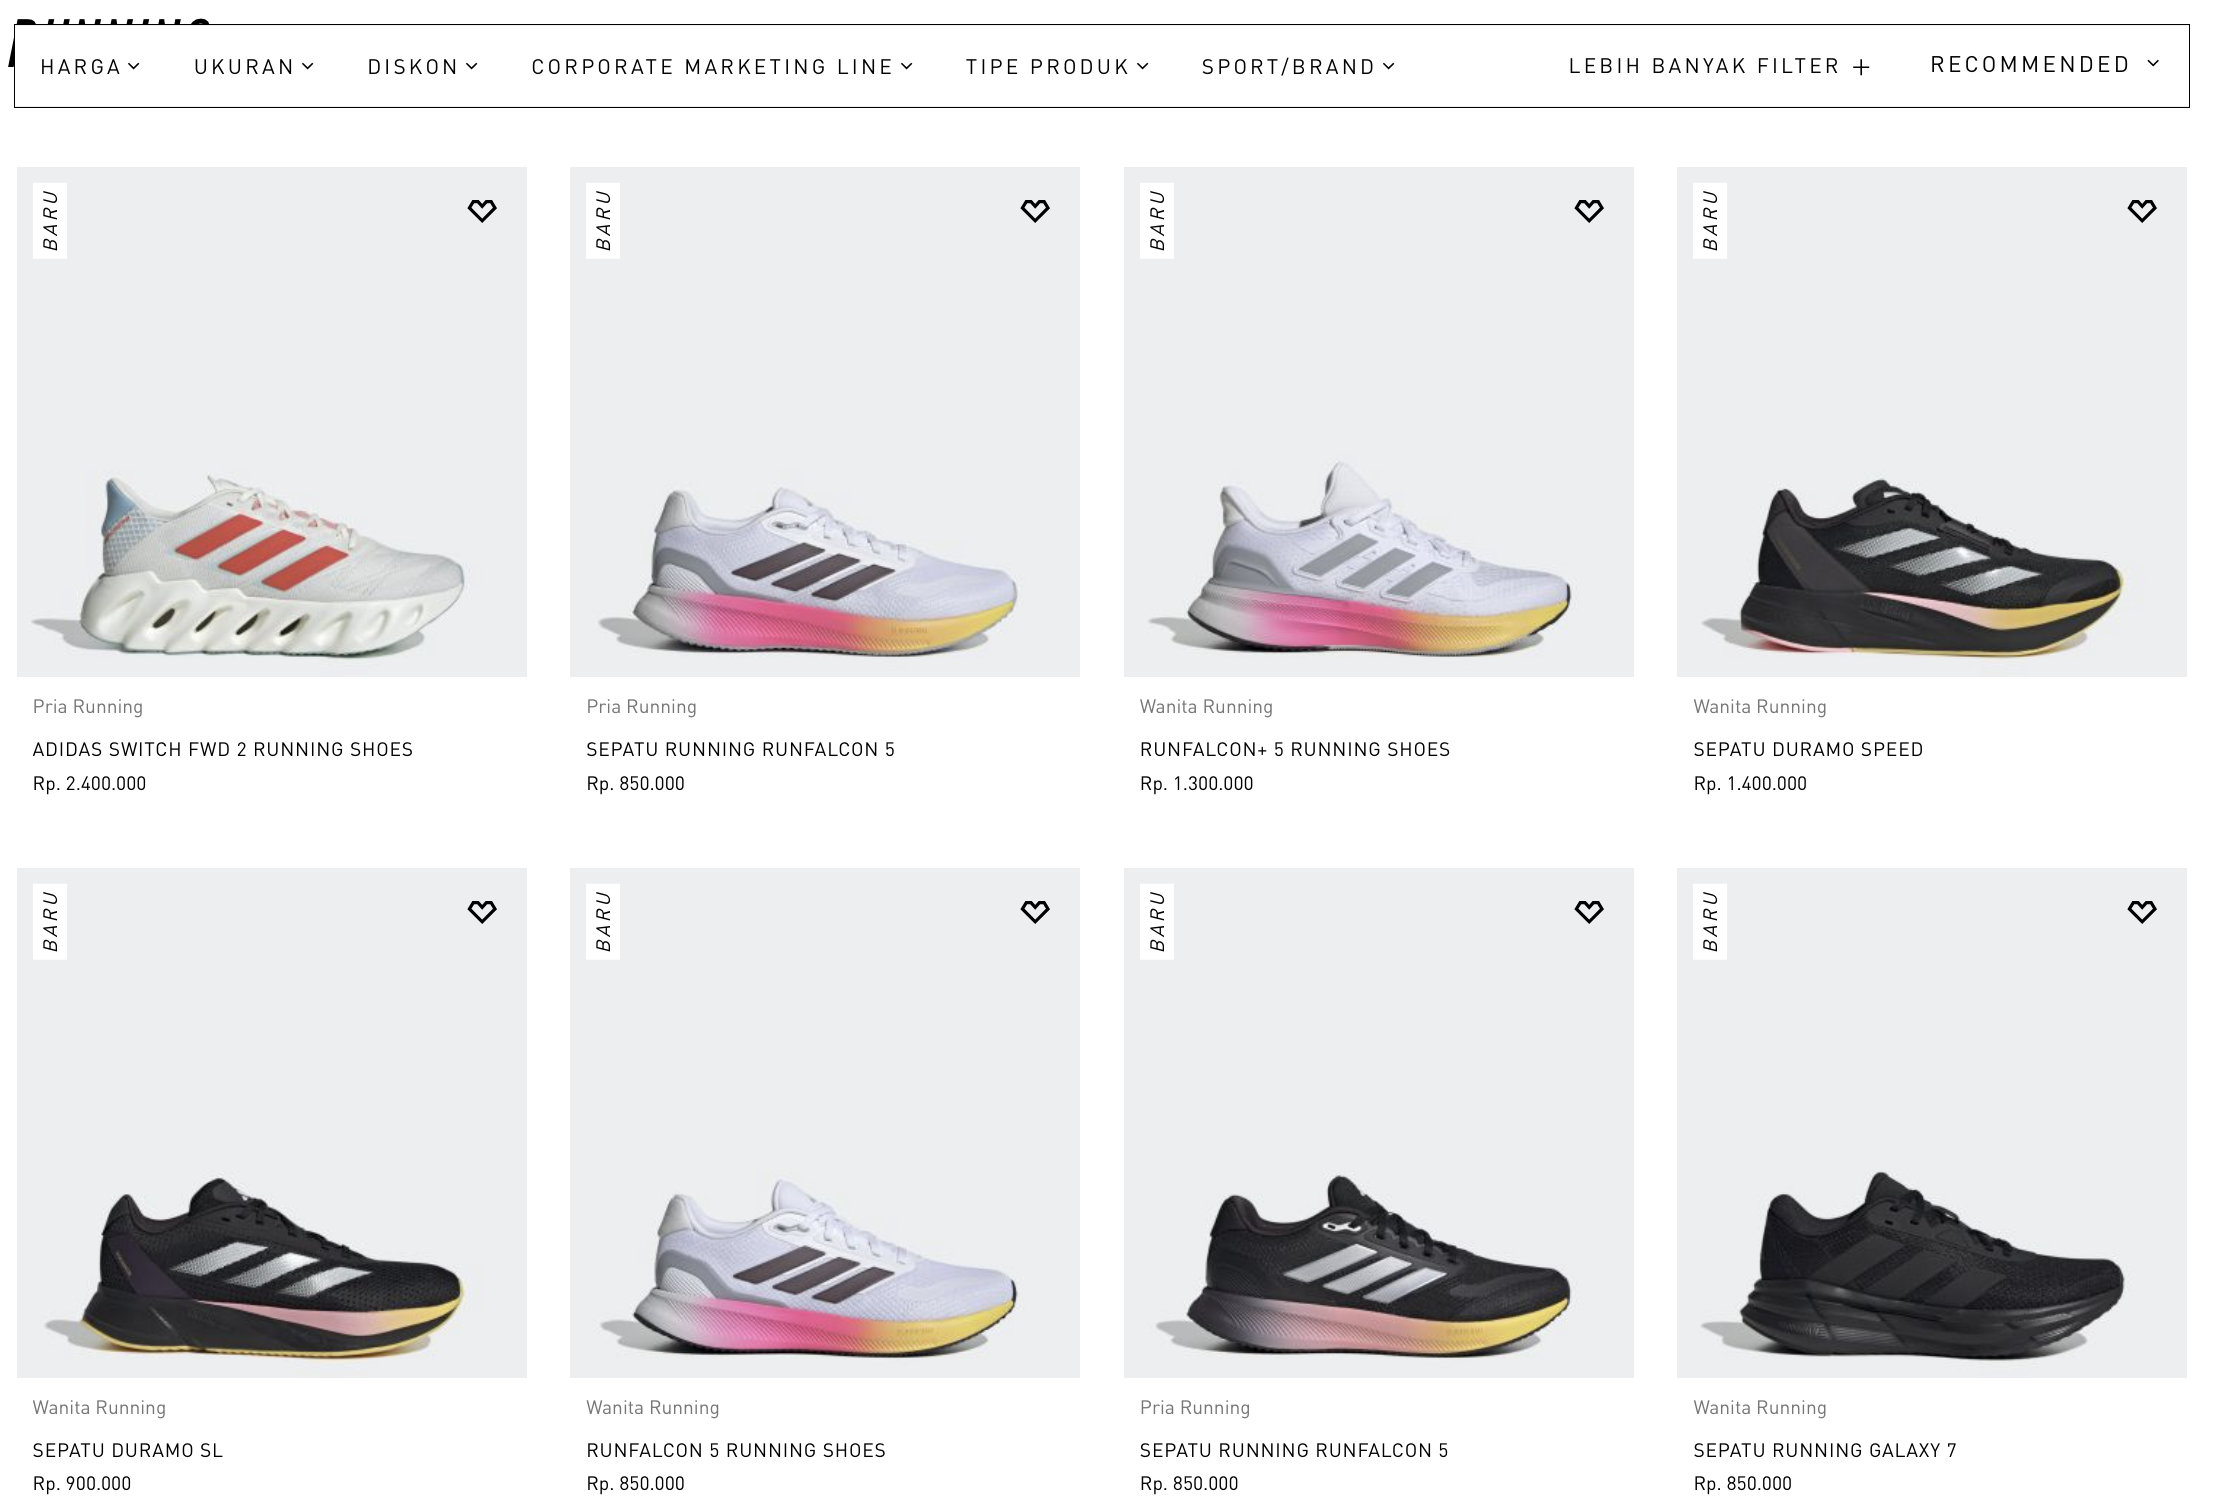Add Sepatu Running Galaxy 7 to wishlist
The width and height of the screenshot is (2216, 1512).
(2142, 911)
